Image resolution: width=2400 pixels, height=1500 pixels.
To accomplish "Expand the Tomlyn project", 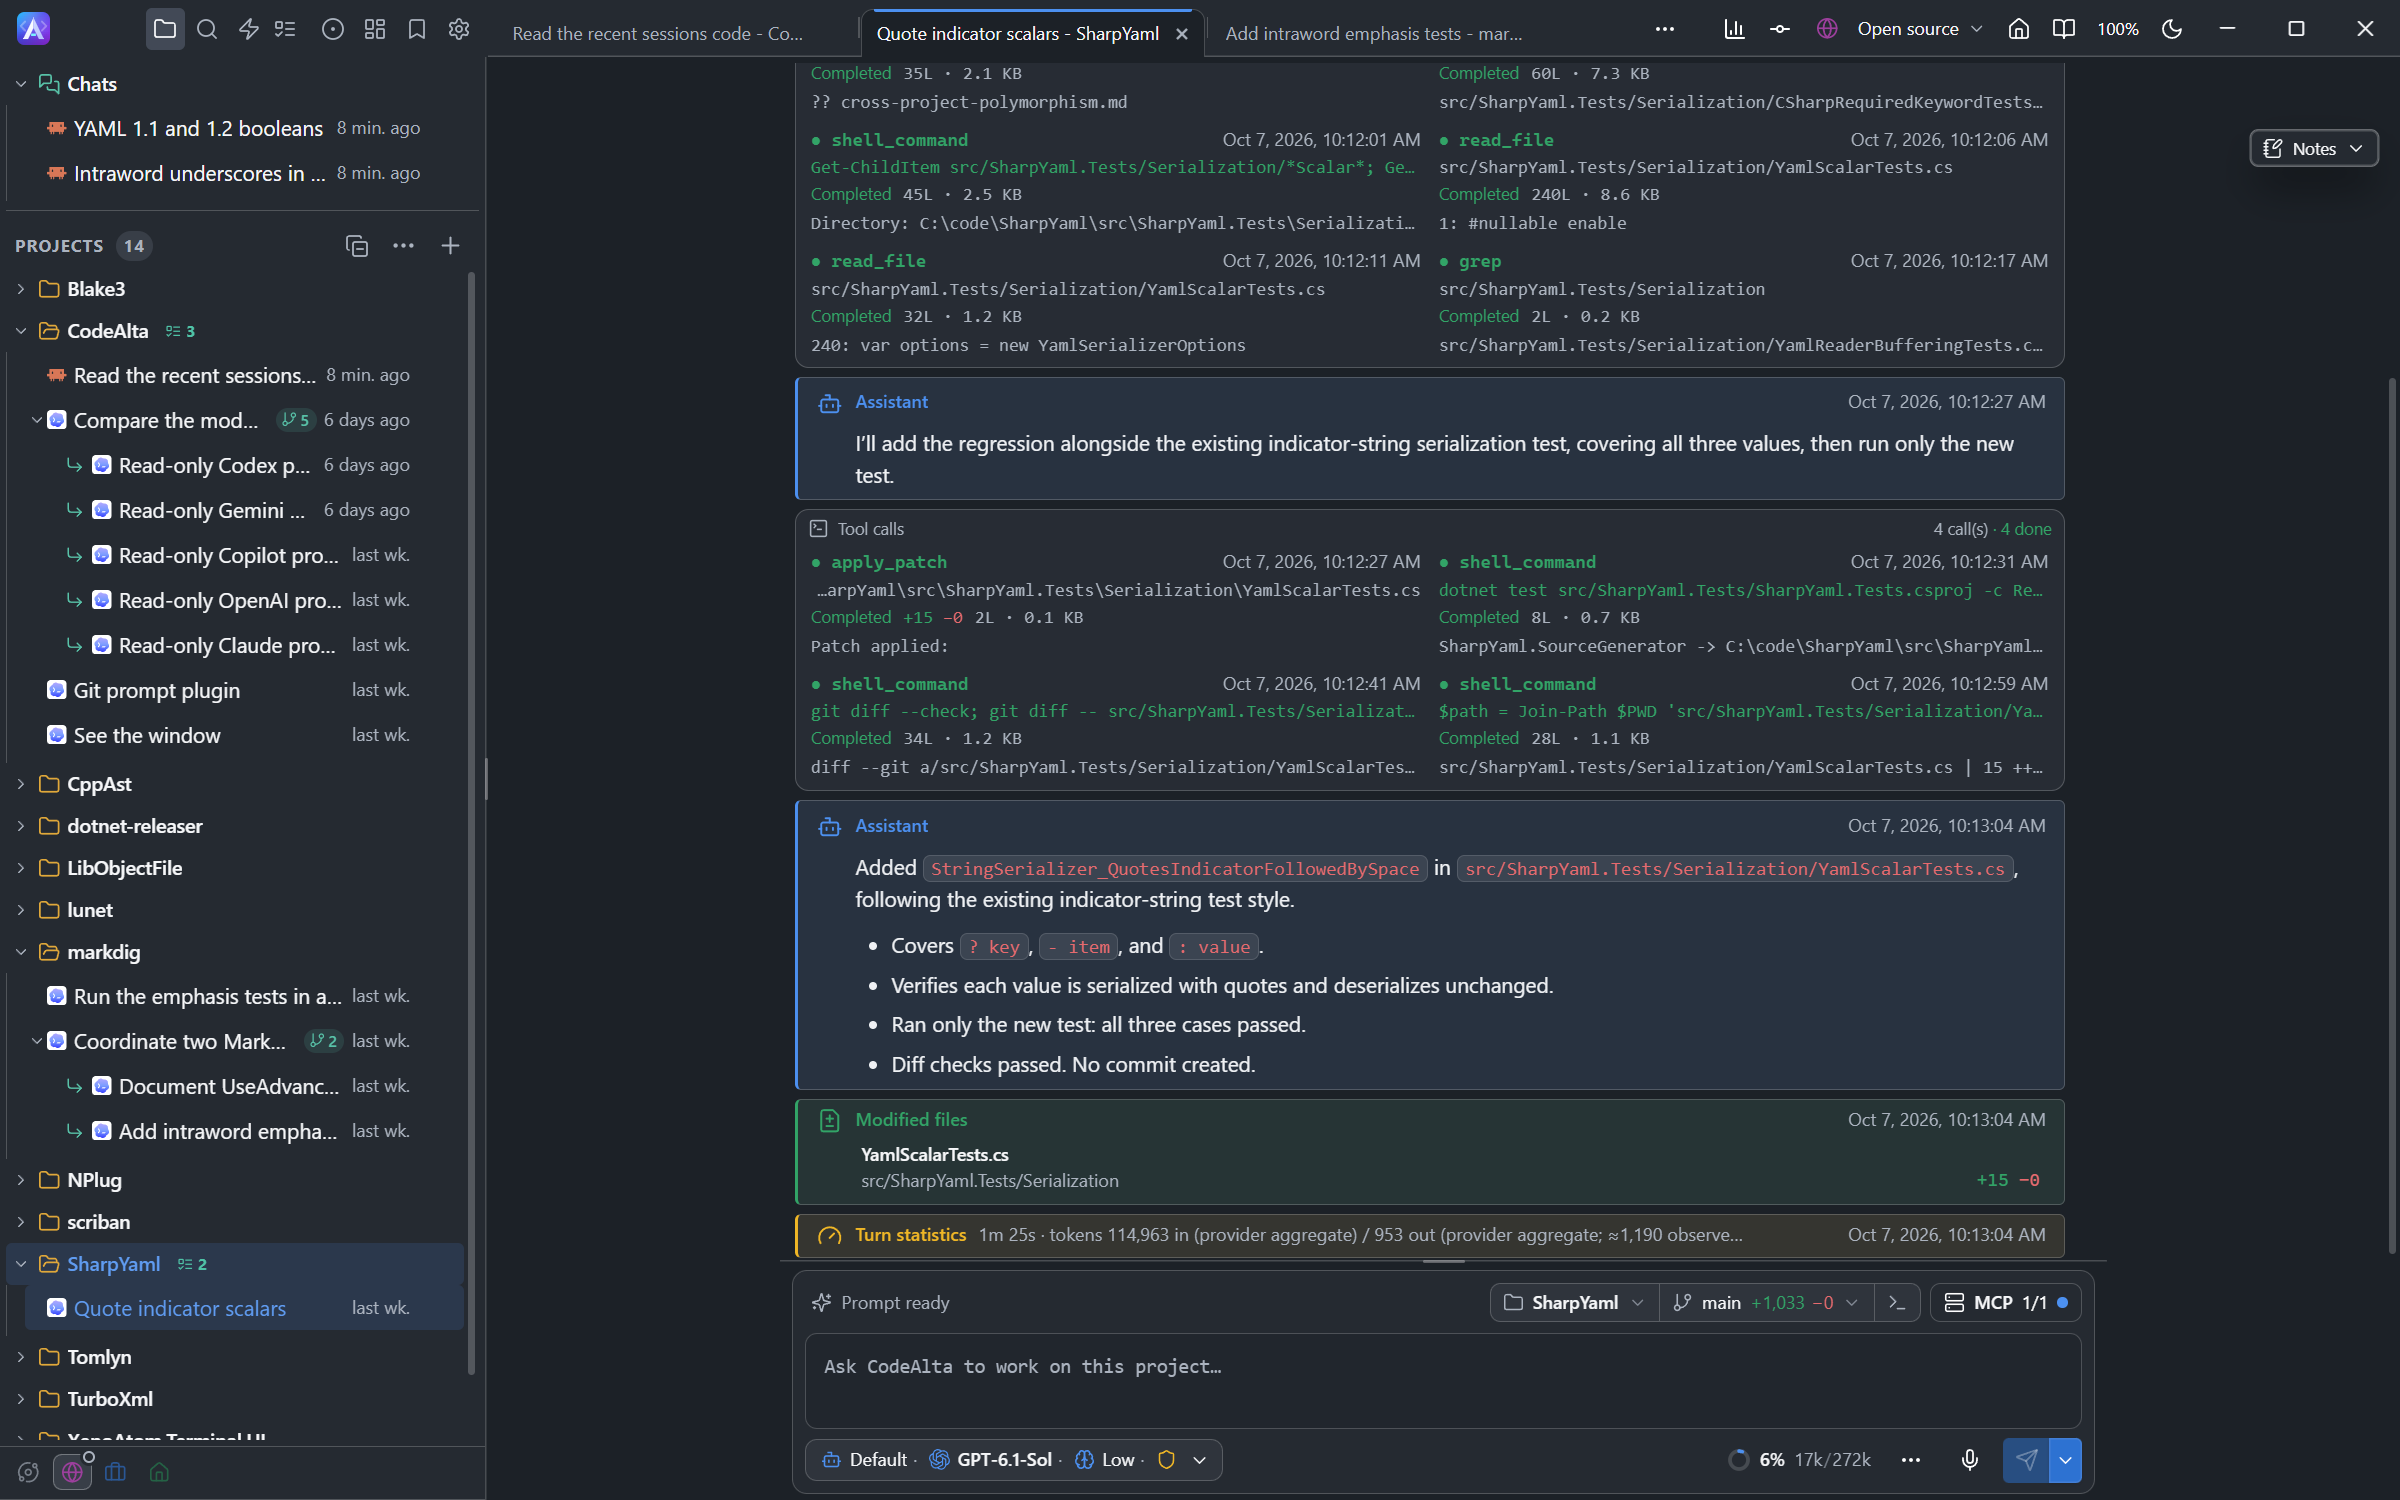I will coord(21,1357).
